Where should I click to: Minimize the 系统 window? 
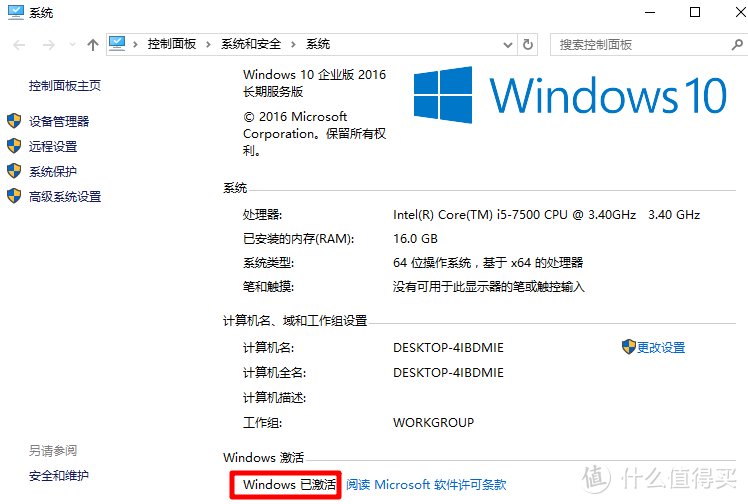tap(650, 12)
